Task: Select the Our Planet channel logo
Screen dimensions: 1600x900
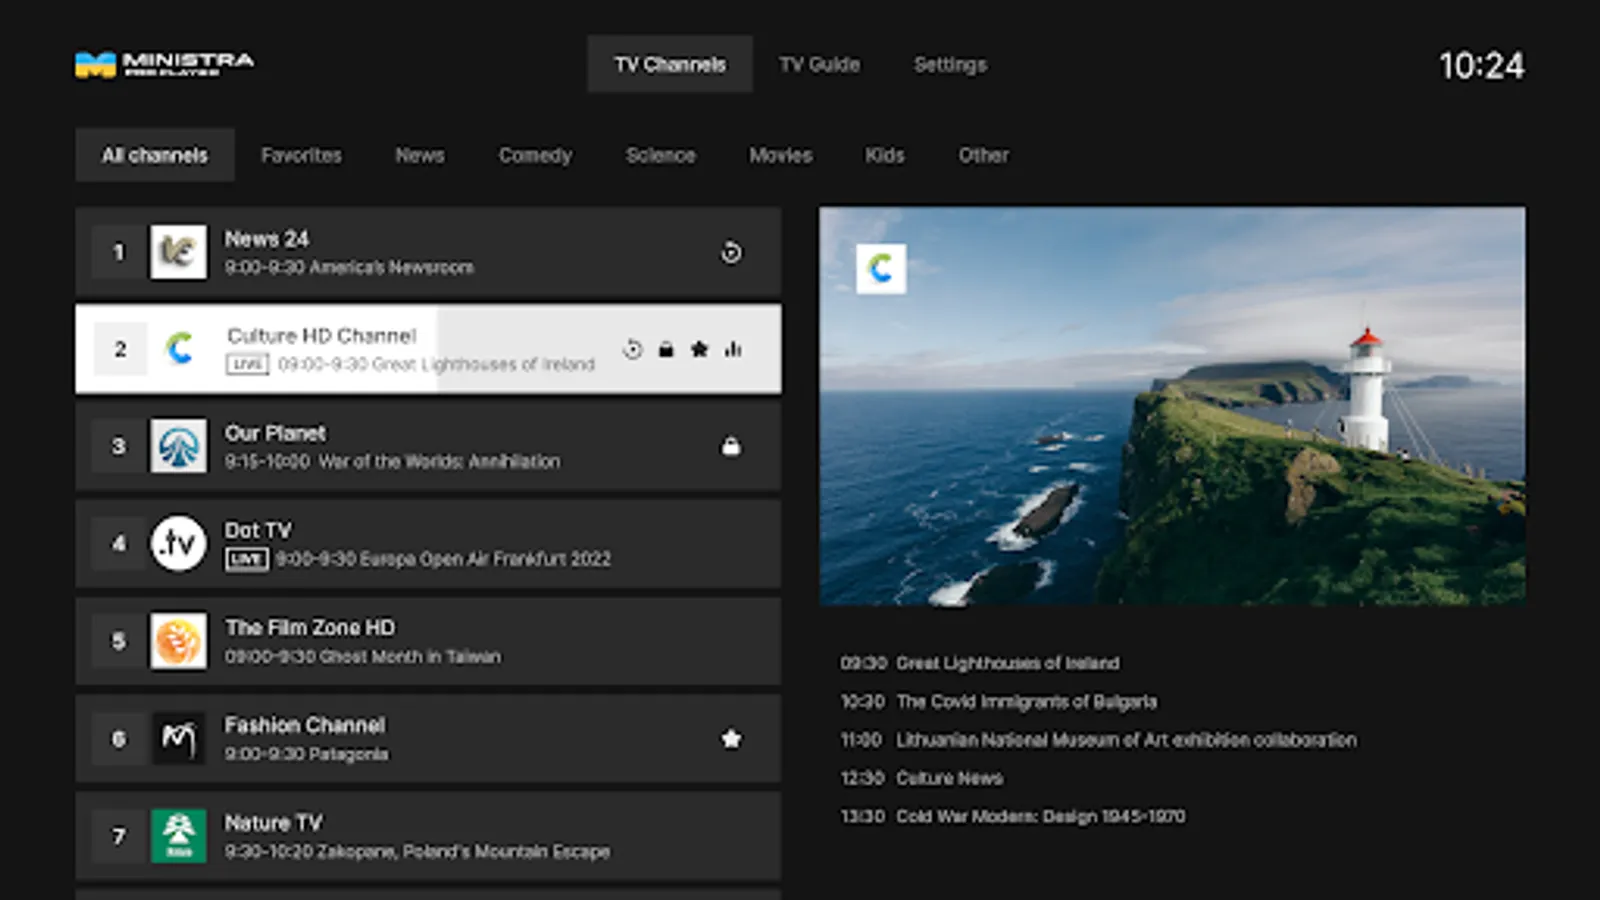Action: [179, 446]
